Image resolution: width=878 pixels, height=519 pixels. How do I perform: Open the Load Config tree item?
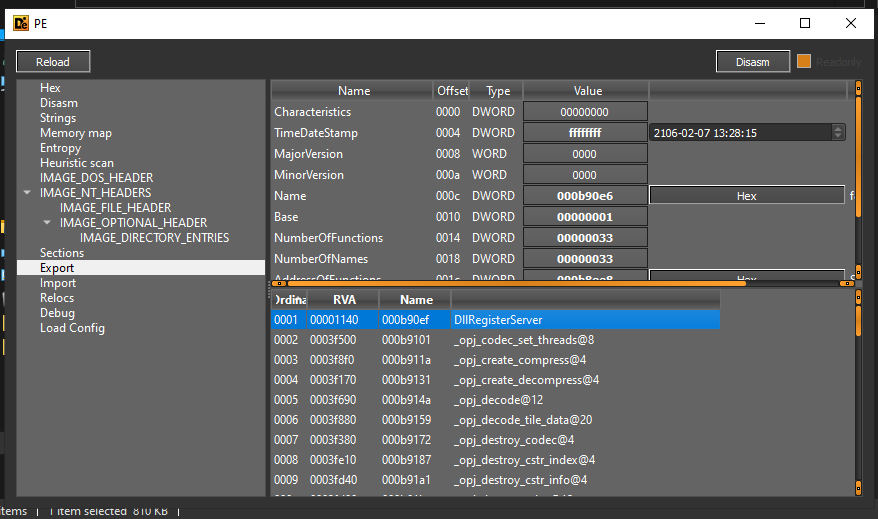click(x=72, y=328)
